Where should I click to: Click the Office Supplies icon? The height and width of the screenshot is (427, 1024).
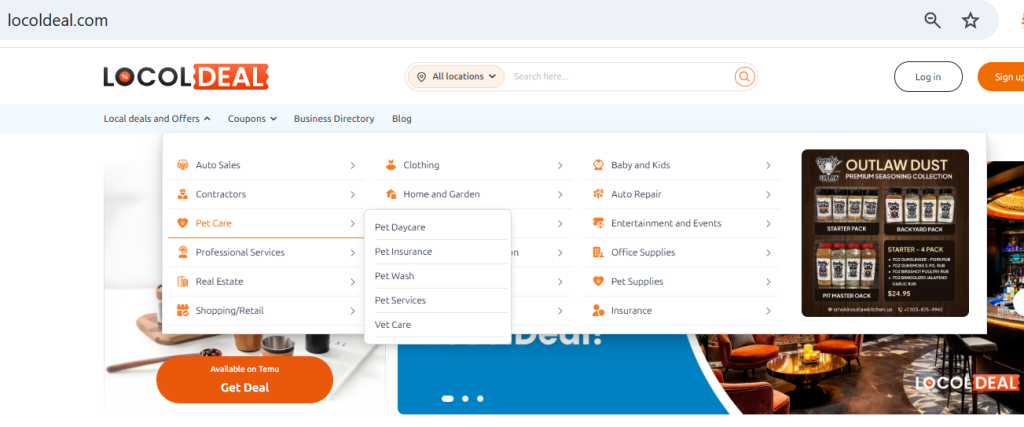click(598, 252)
